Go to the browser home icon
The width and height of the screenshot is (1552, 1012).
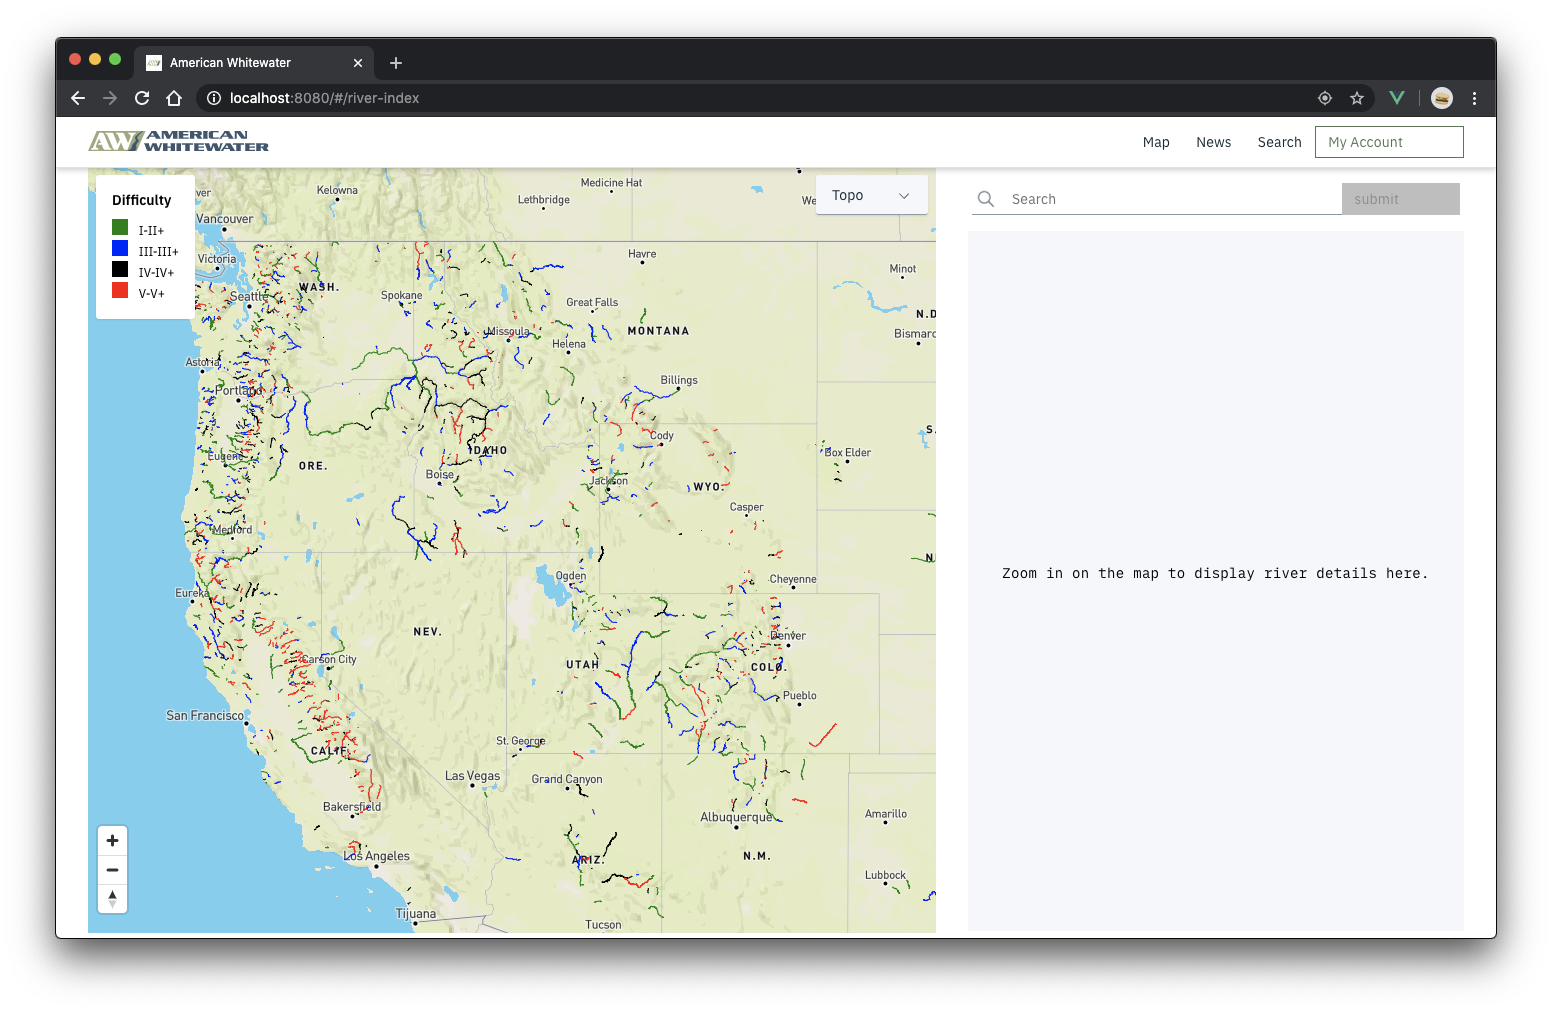174,98
